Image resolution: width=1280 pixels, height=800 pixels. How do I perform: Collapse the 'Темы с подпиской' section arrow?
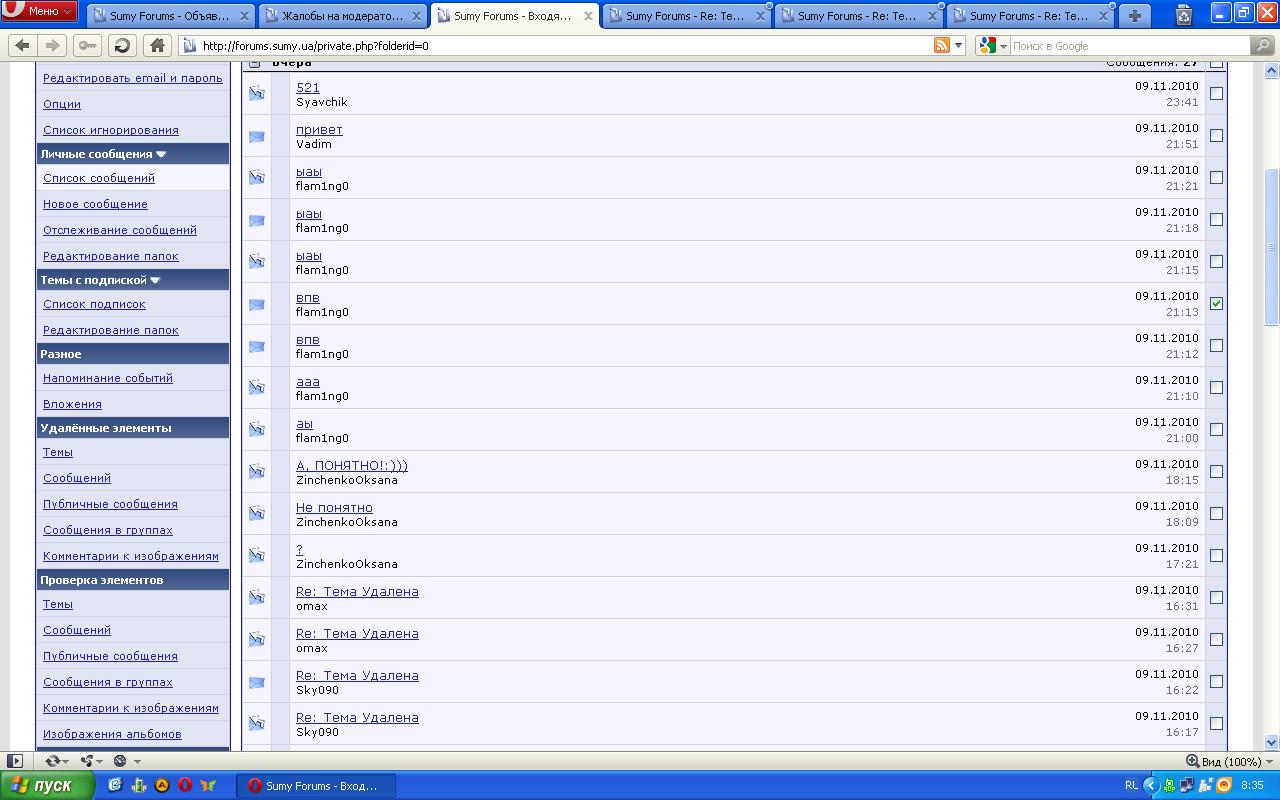[x=155, y=280]
